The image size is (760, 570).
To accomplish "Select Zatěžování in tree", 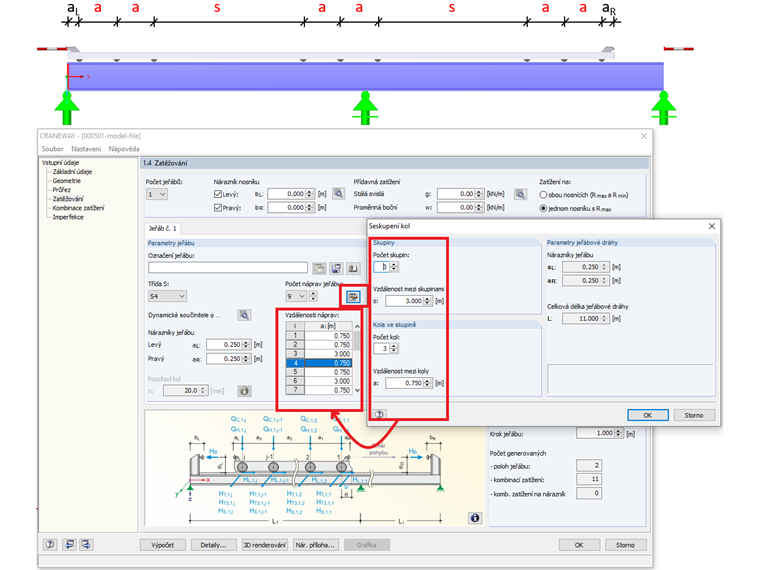I will (x=68, y=199).
